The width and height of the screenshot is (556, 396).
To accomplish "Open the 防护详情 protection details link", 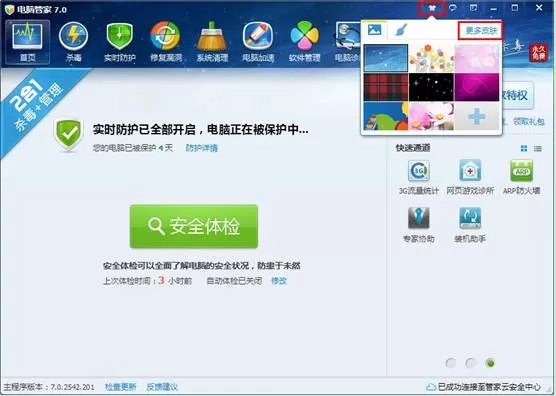I will pyautogui.click(x=202, y=148).
